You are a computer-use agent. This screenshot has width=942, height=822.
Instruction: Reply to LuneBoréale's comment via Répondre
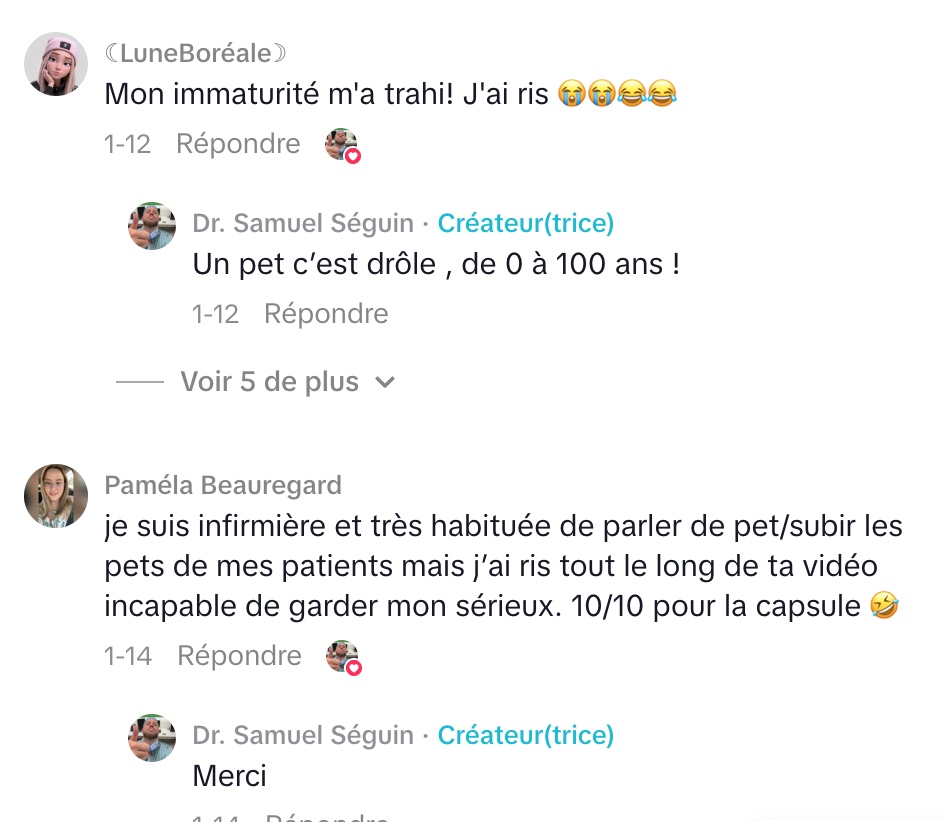238,144
